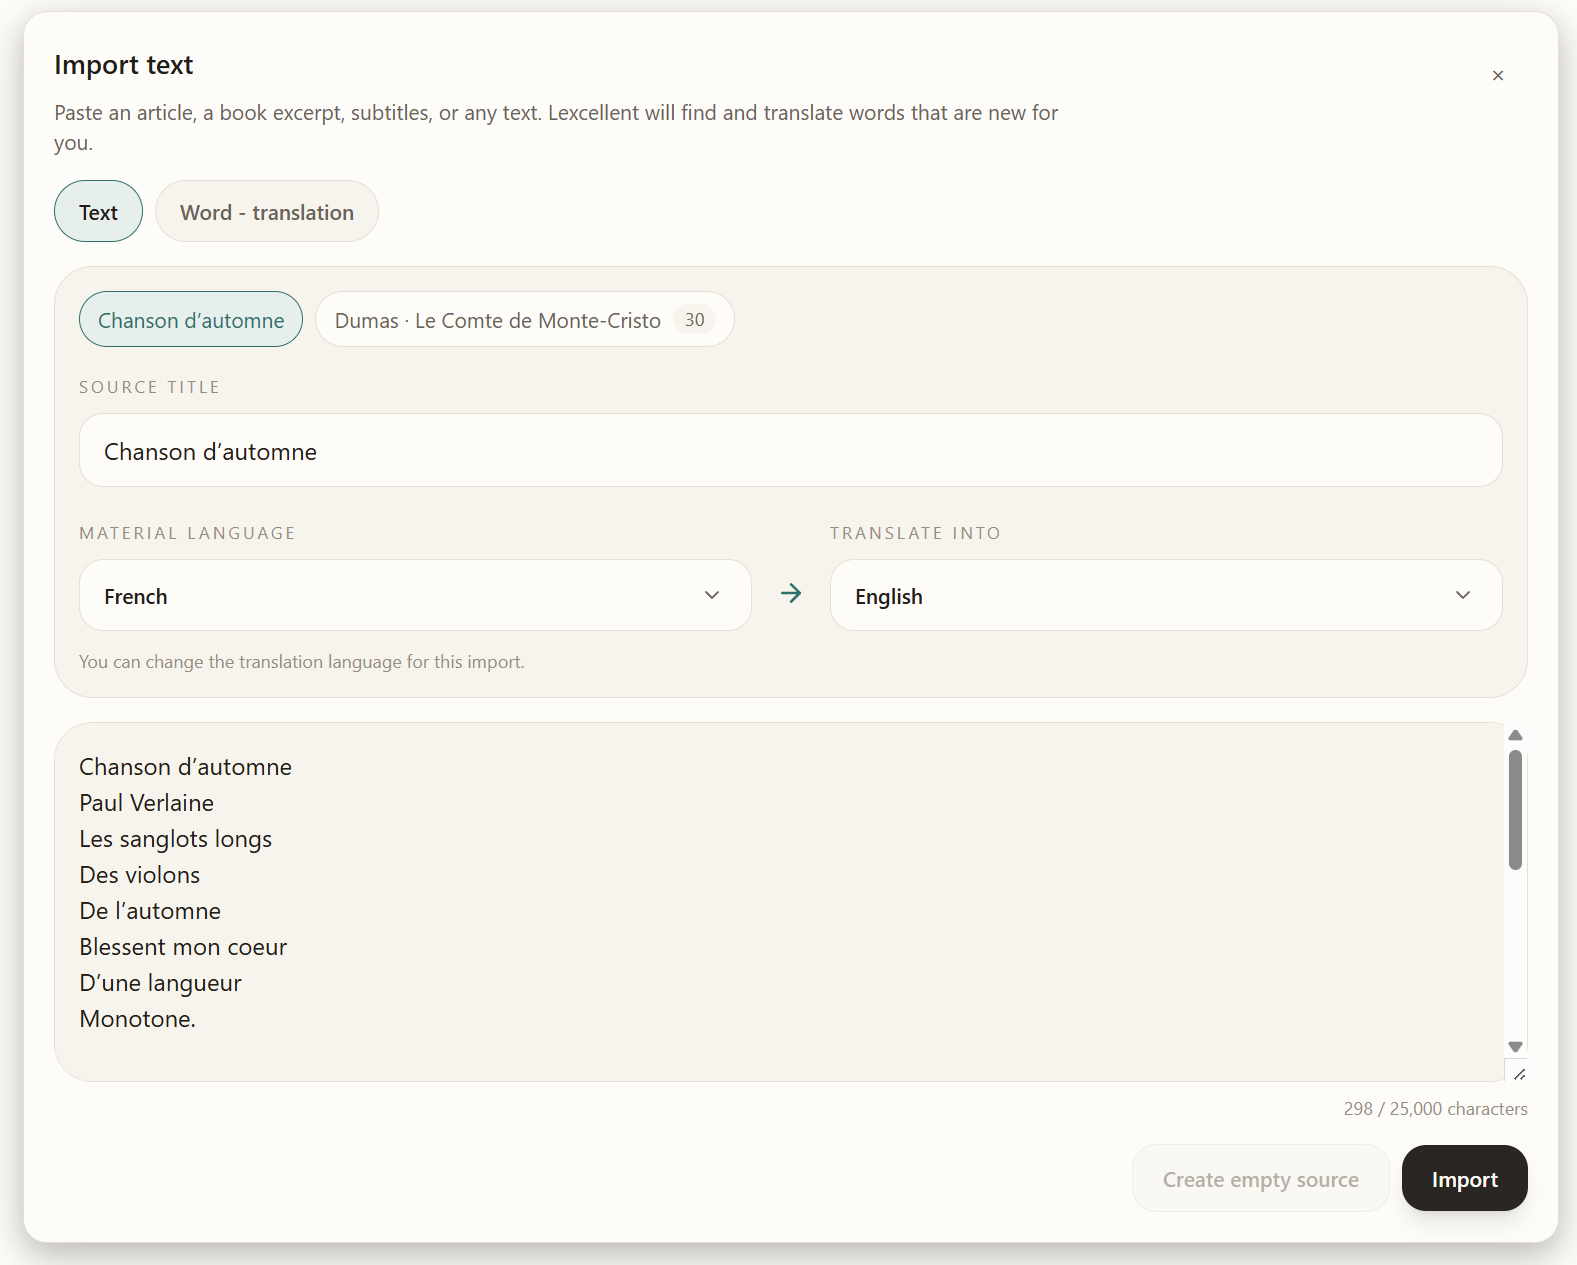
Task: Click the 'Import text' dialog heading
Action: [x=123, y=65]
